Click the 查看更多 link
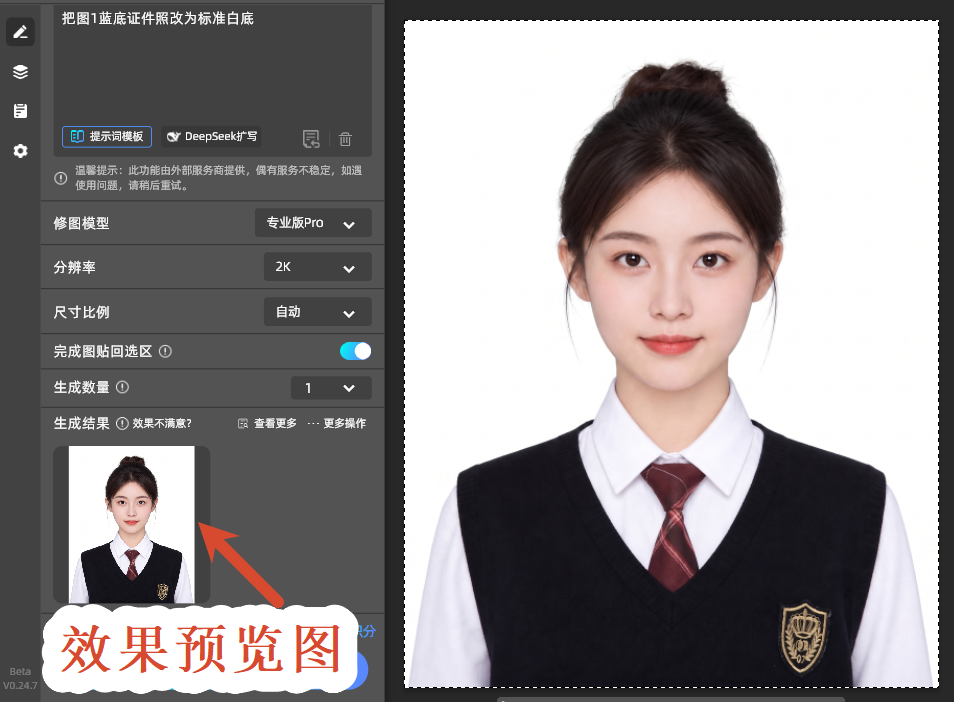Screen dimensions: 954x702 [x=267, y=423]
